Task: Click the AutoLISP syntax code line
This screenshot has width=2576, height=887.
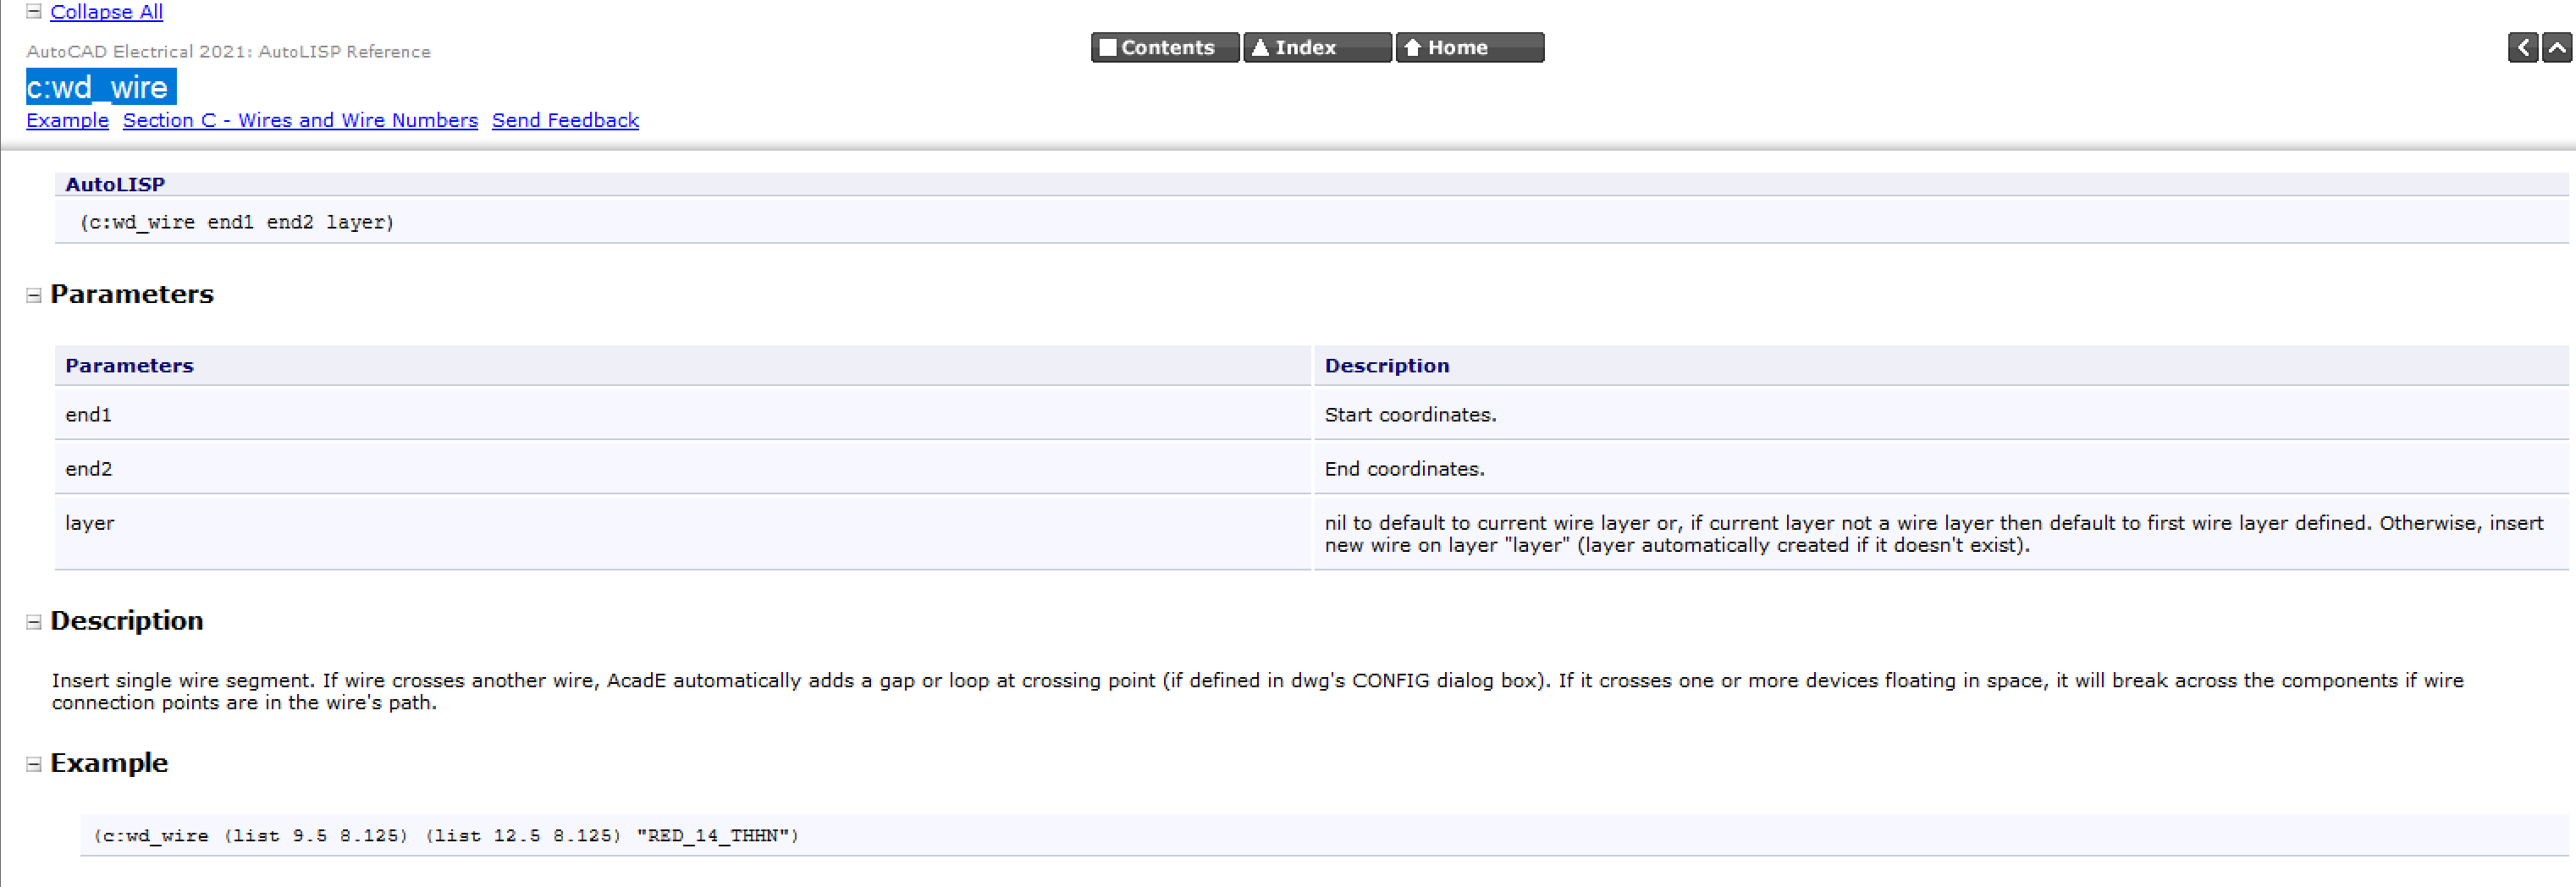Action: coord(237,222)
